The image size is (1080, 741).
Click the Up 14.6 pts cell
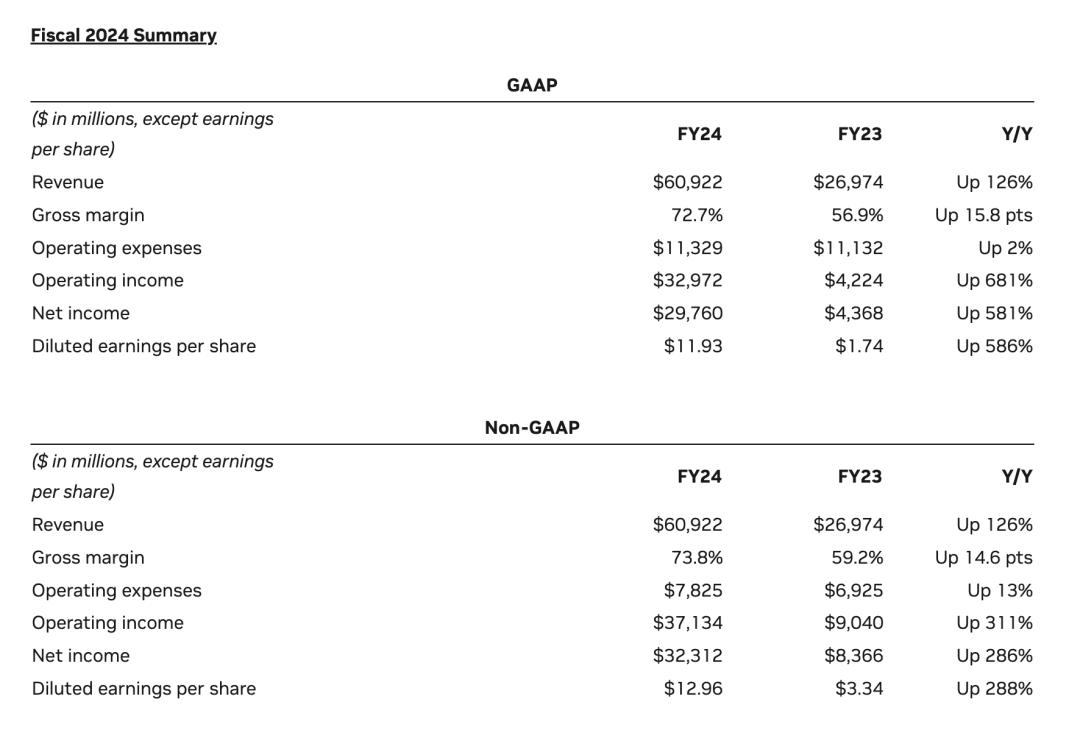[x=984, y=557]
